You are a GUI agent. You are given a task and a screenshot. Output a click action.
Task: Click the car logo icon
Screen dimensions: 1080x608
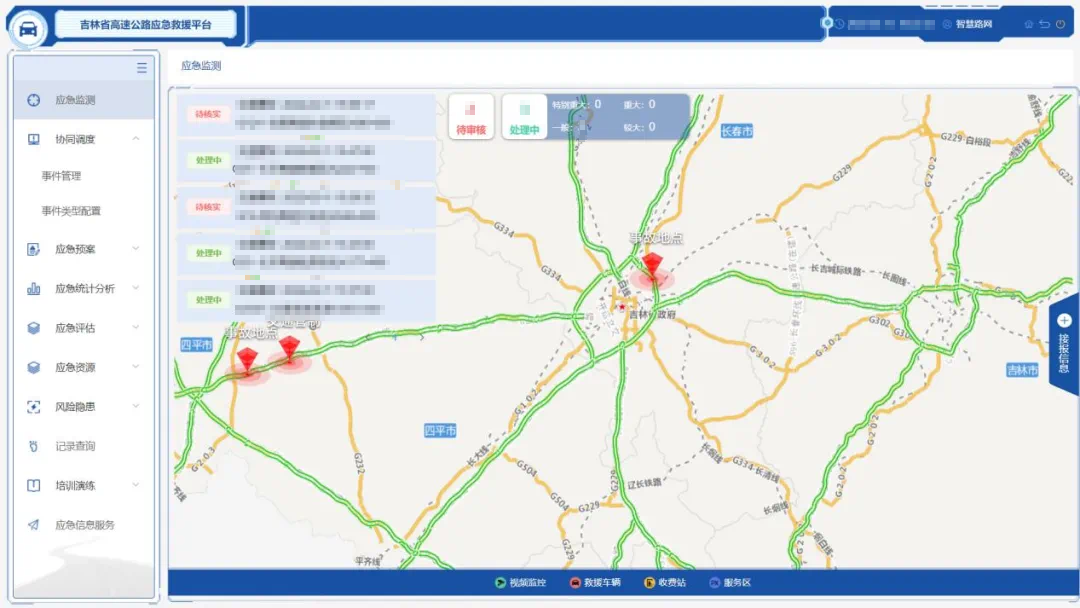[28, 28]
